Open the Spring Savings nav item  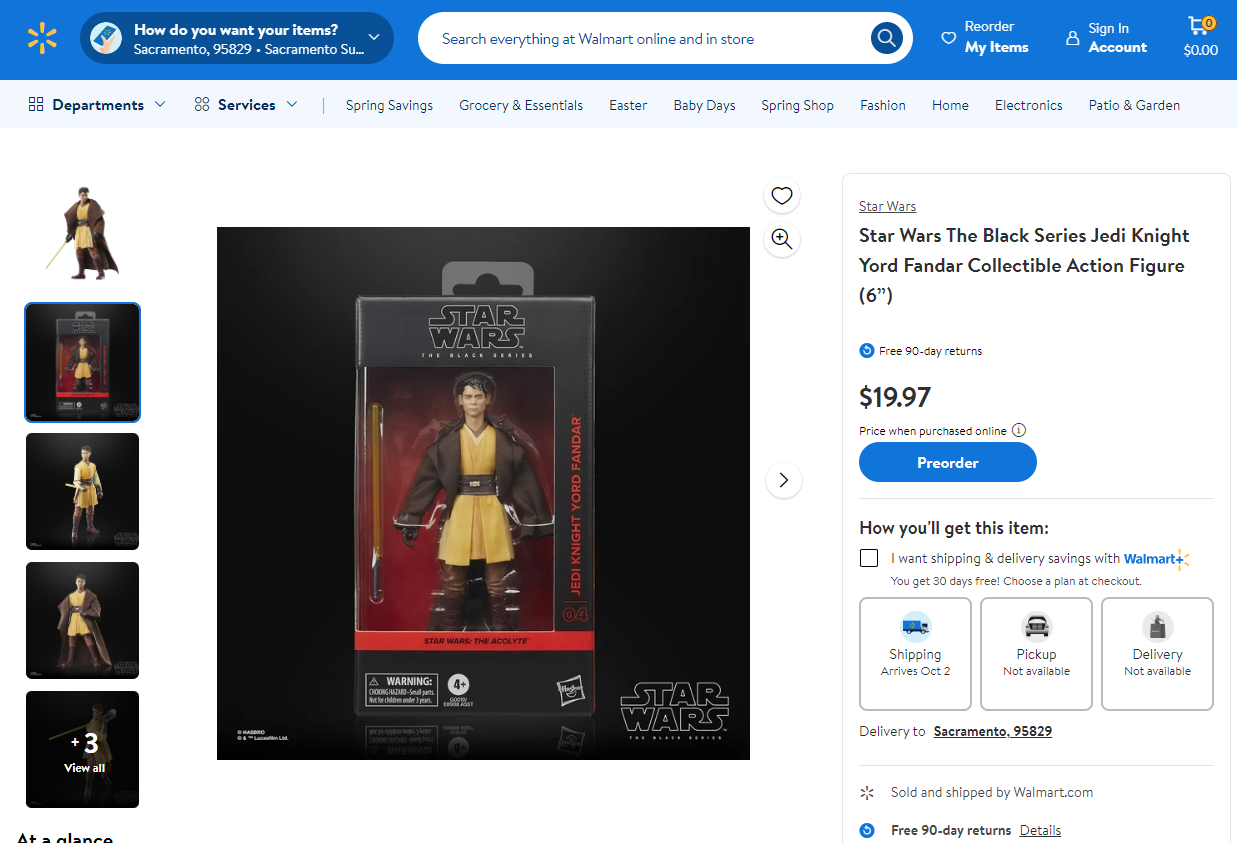click(389, 105)
